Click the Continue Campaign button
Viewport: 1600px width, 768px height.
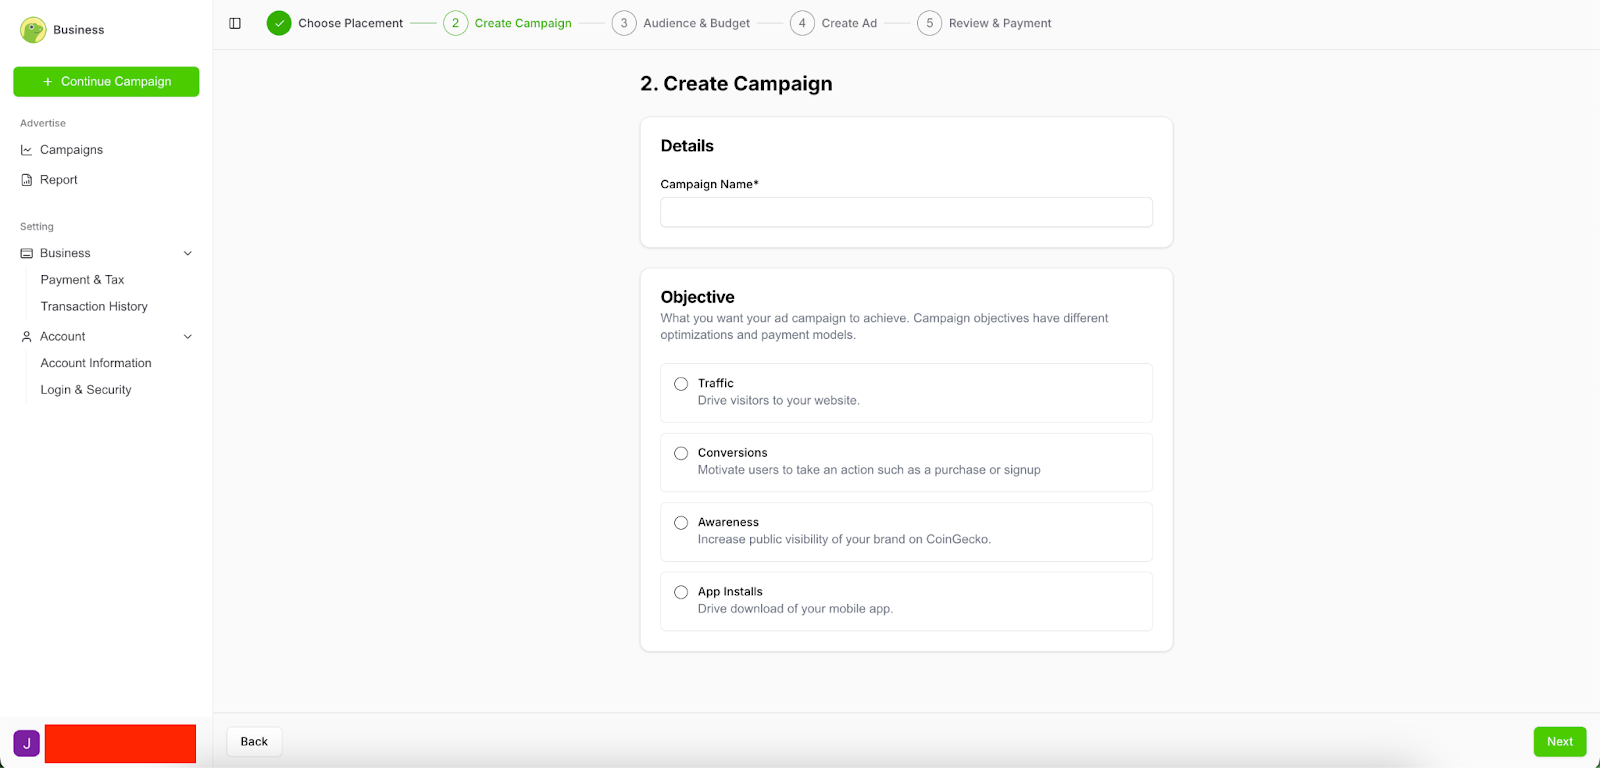tap(106, 82)
